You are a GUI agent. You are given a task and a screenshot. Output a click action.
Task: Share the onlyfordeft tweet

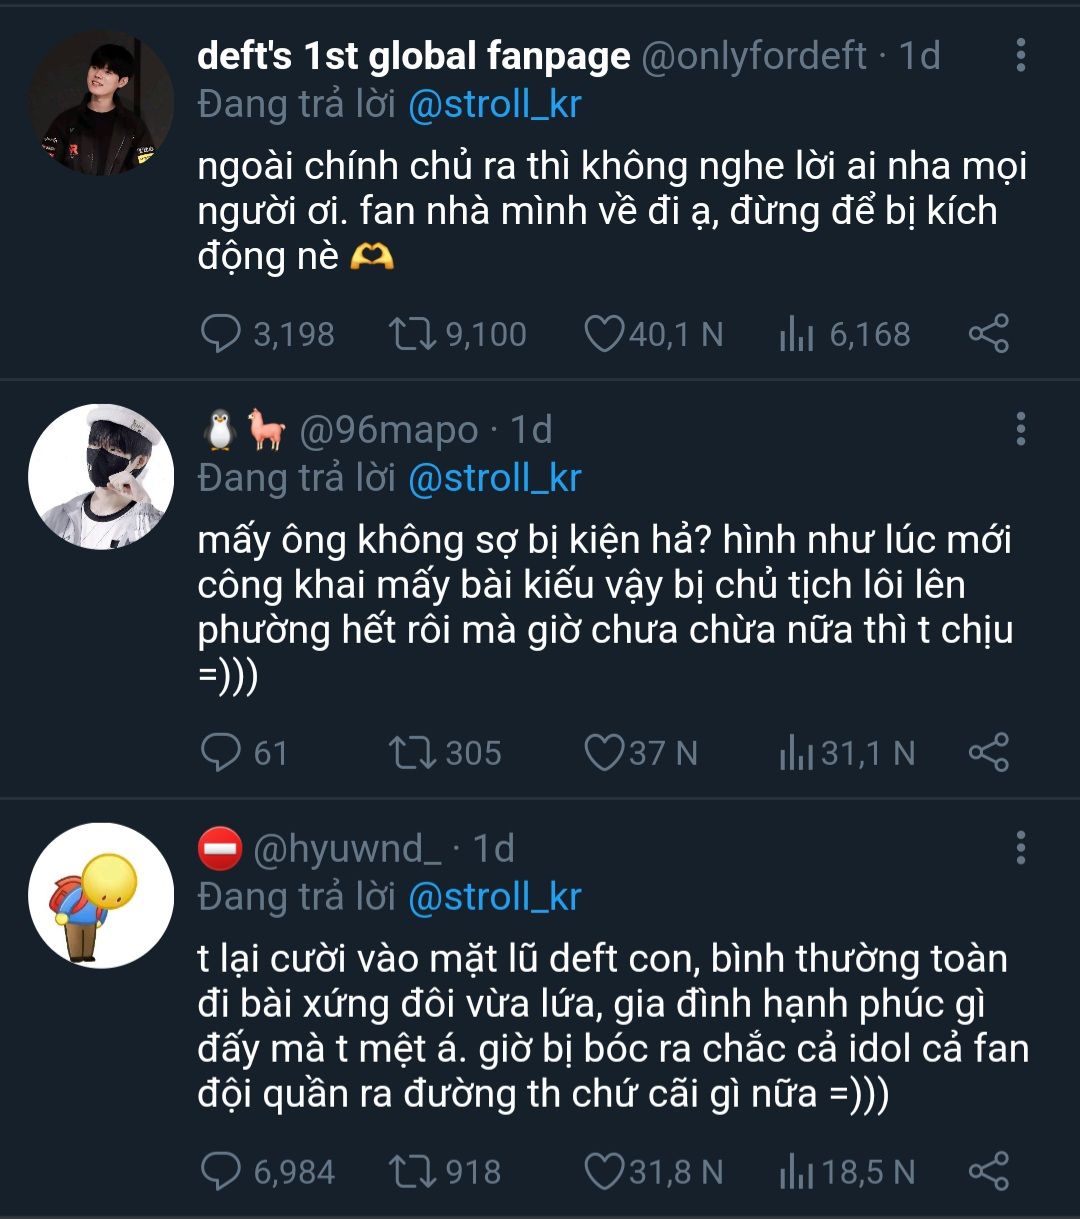point(988,334)
